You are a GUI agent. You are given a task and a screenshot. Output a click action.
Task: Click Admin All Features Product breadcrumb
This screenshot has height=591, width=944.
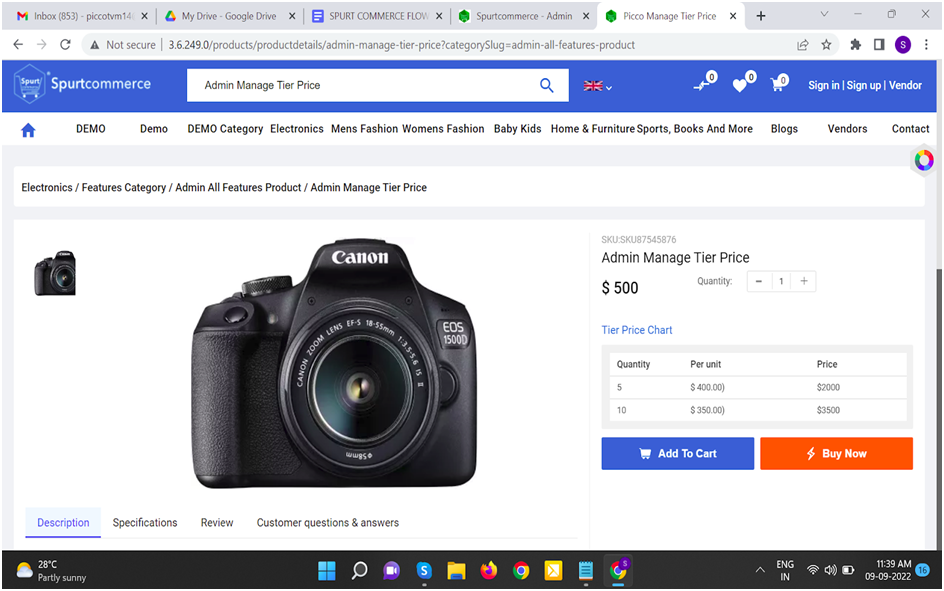pyautogui.click(x=238, y=188)
